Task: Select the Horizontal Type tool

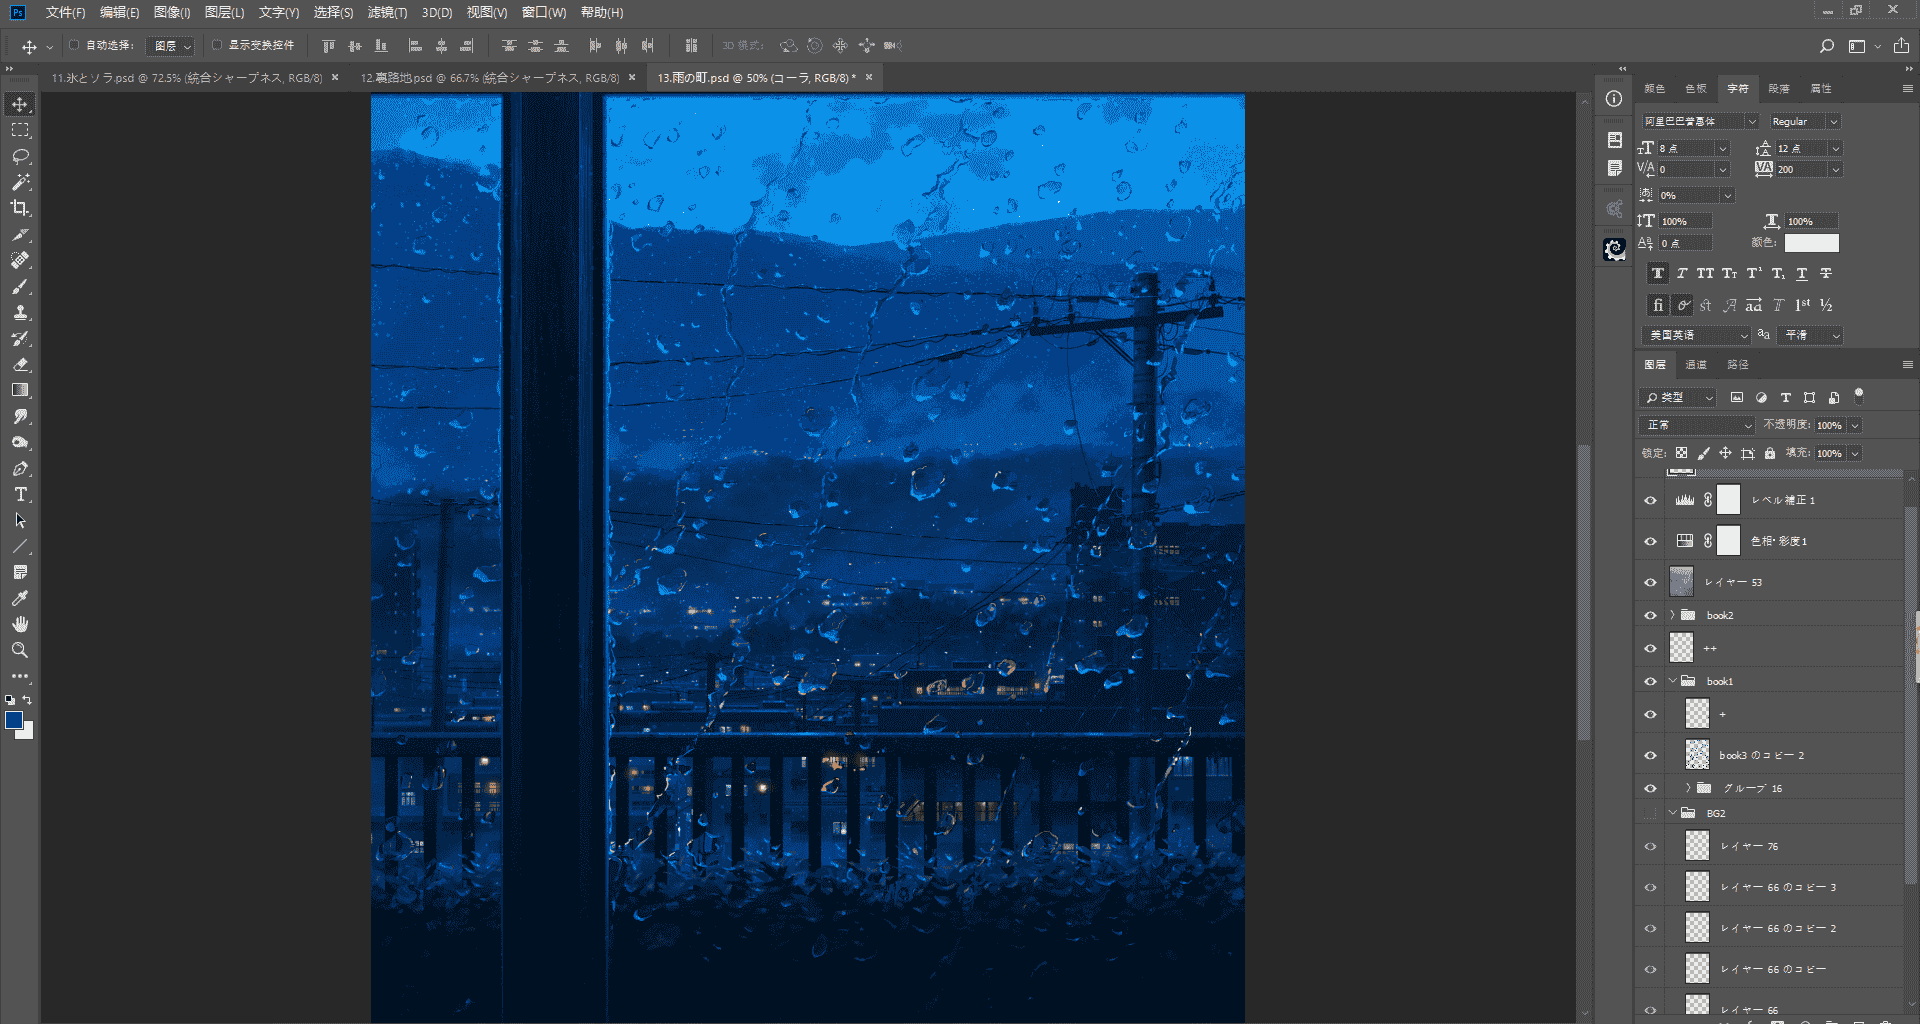Action: click(x=20, y=494)
